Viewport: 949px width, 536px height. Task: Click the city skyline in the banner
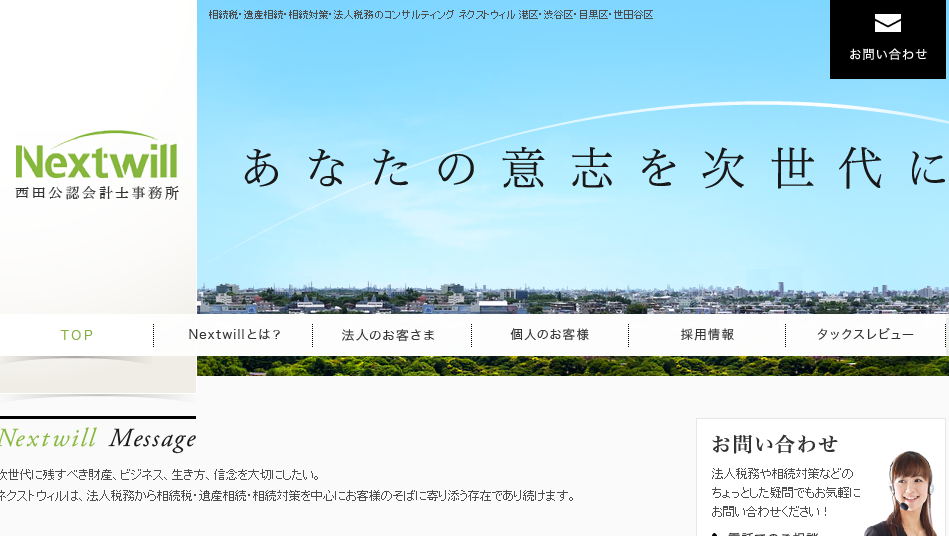point(570,296)
